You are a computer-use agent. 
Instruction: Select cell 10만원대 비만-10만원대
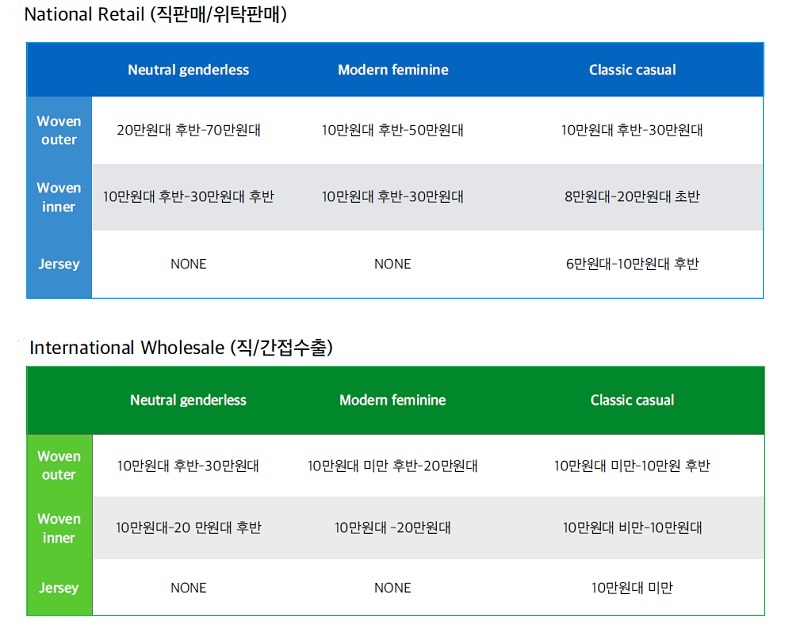632,527
